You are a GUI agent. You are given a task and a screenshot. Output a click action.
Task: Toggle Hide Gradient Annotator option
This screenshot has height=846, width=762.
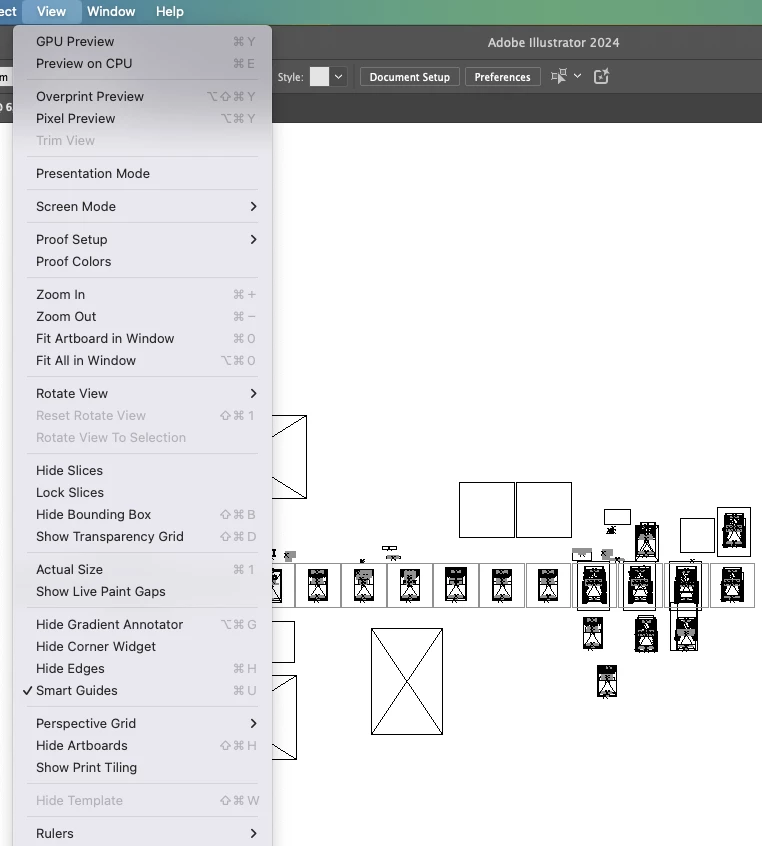tap(142, 625)
